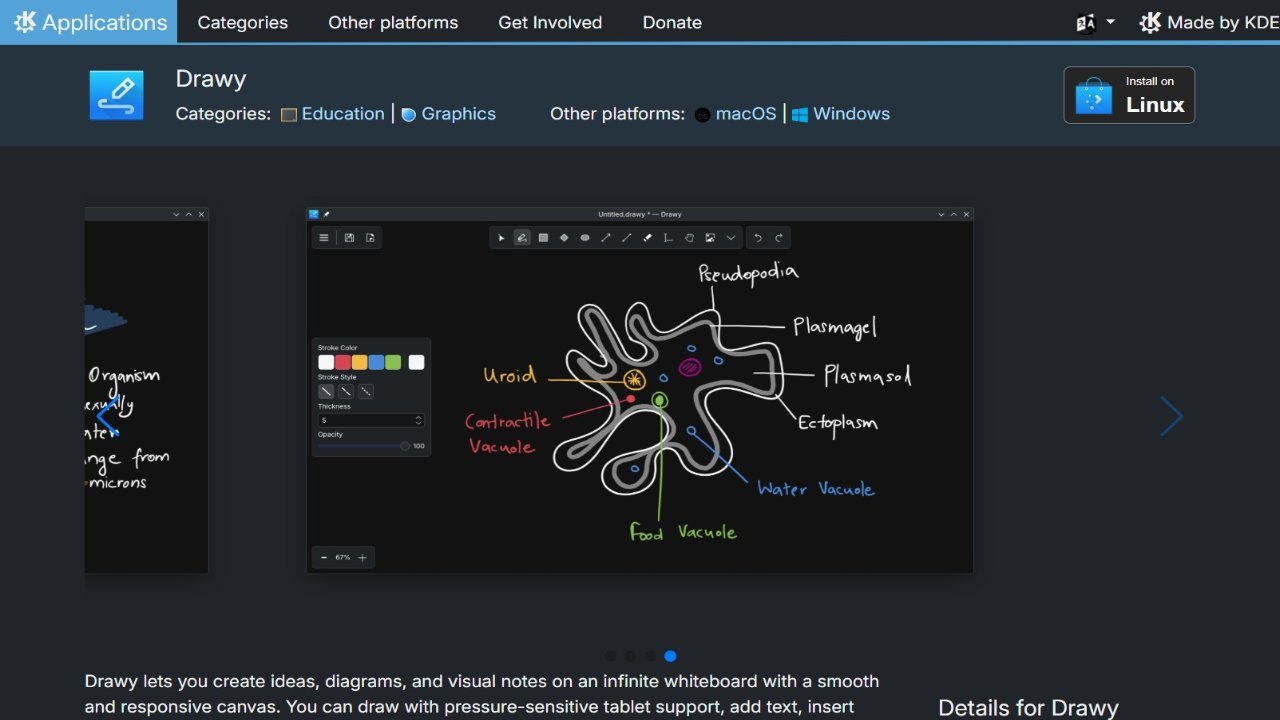Expand more tools chevron in Drawy toolbar

point(731,238)
